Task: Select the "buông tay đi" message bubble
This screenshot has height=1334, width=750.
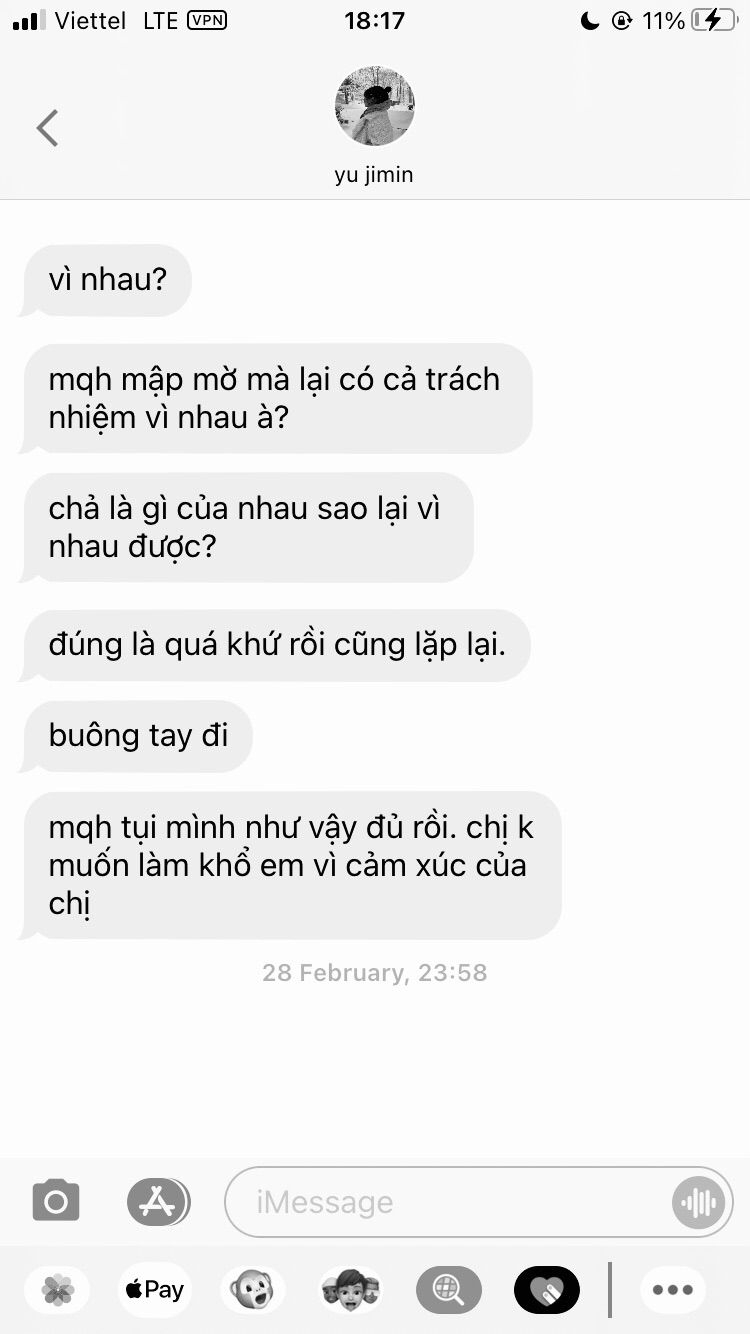Action: coord(137,736)
